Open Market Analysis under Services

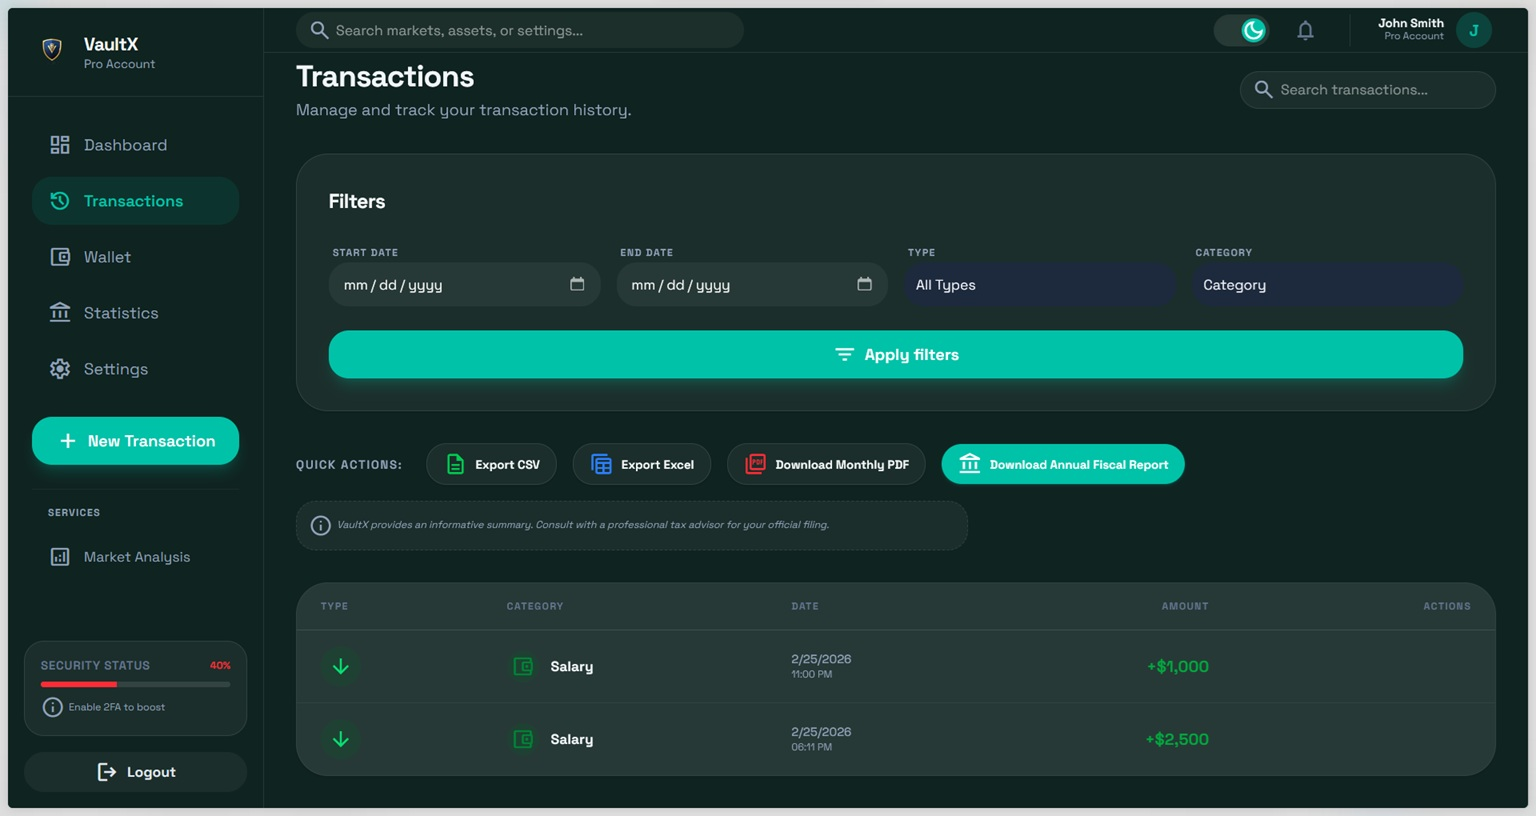(x=135, y=557)
